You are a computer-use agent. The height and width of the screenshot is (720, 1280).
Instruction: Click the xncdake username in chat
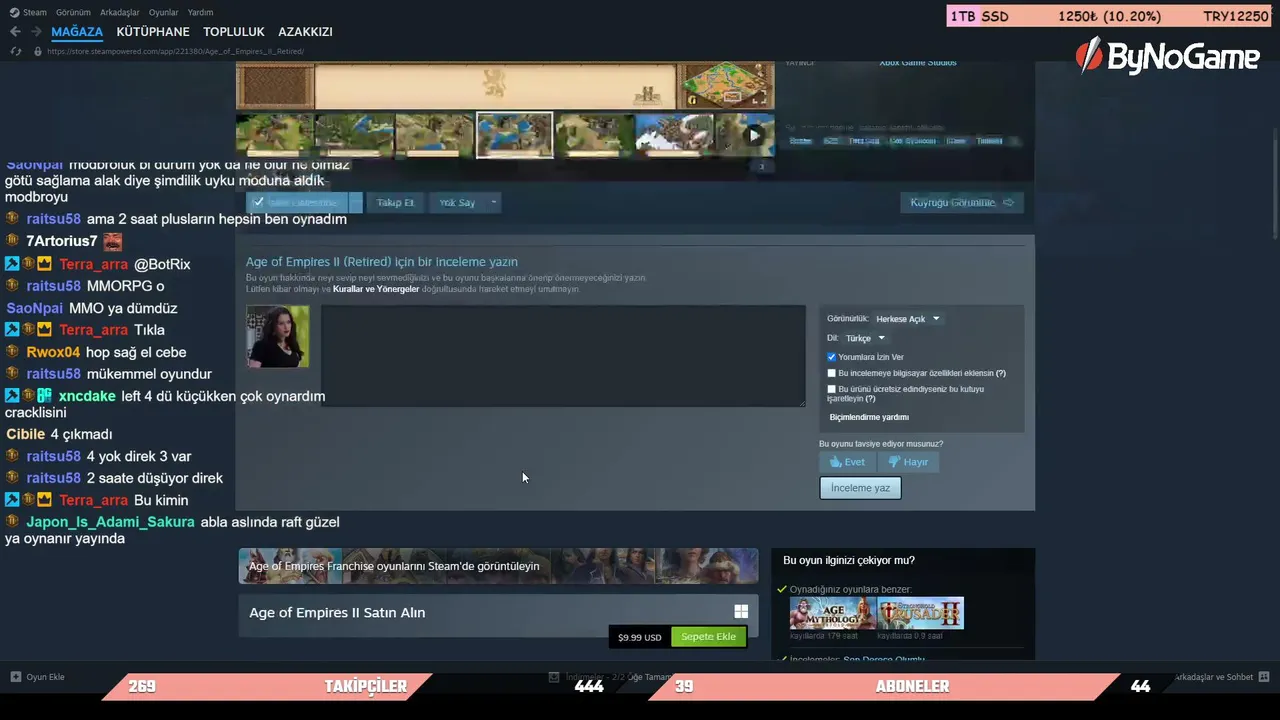(x=87, y=396)
